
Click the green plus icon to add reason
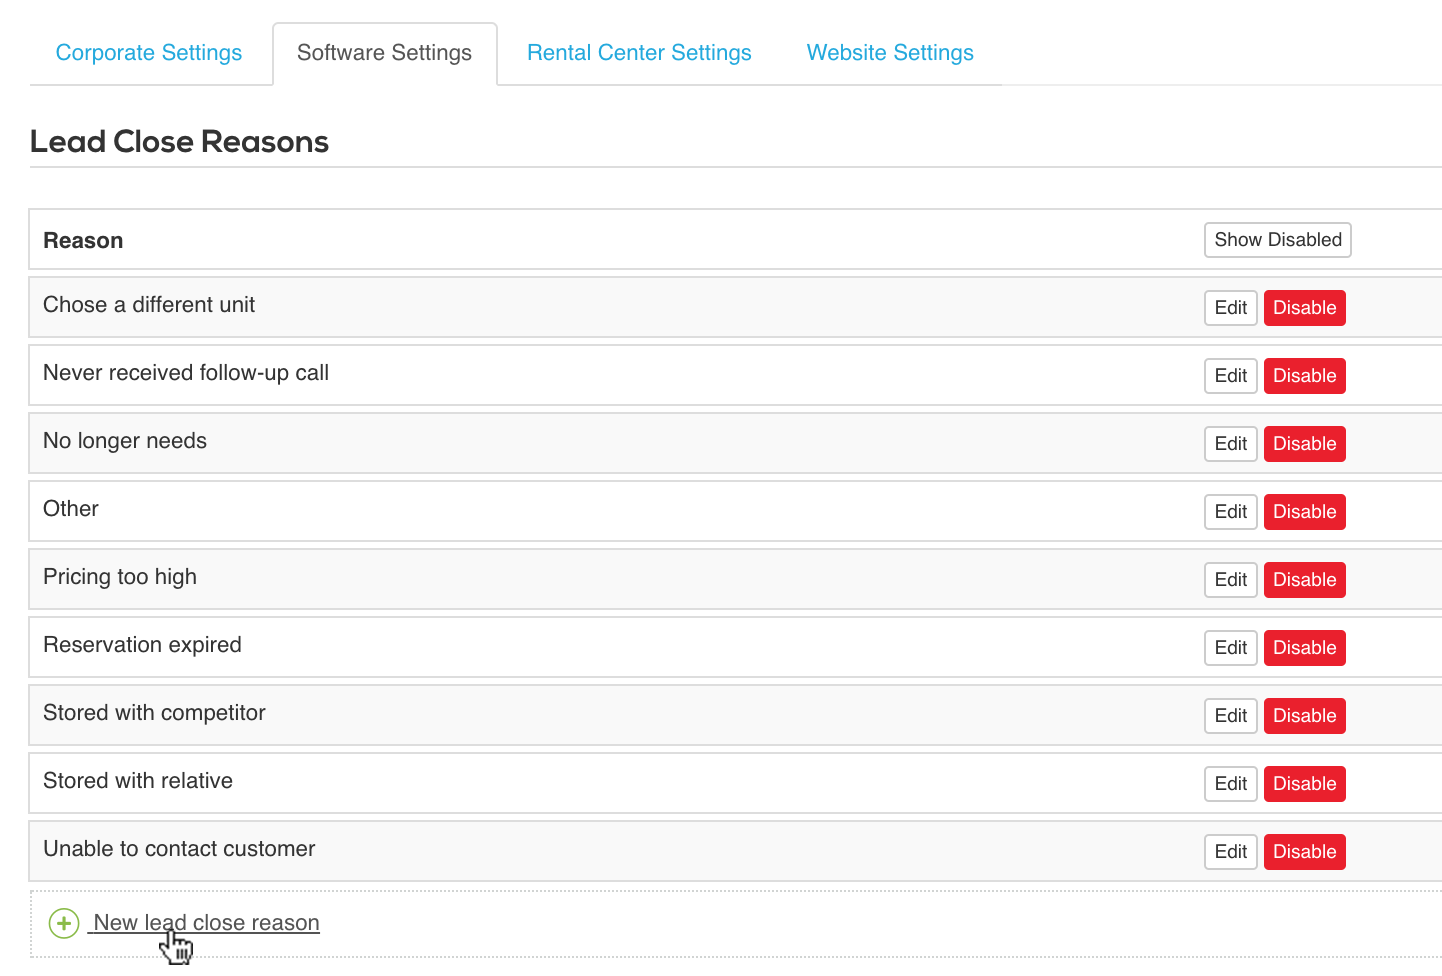63,923
